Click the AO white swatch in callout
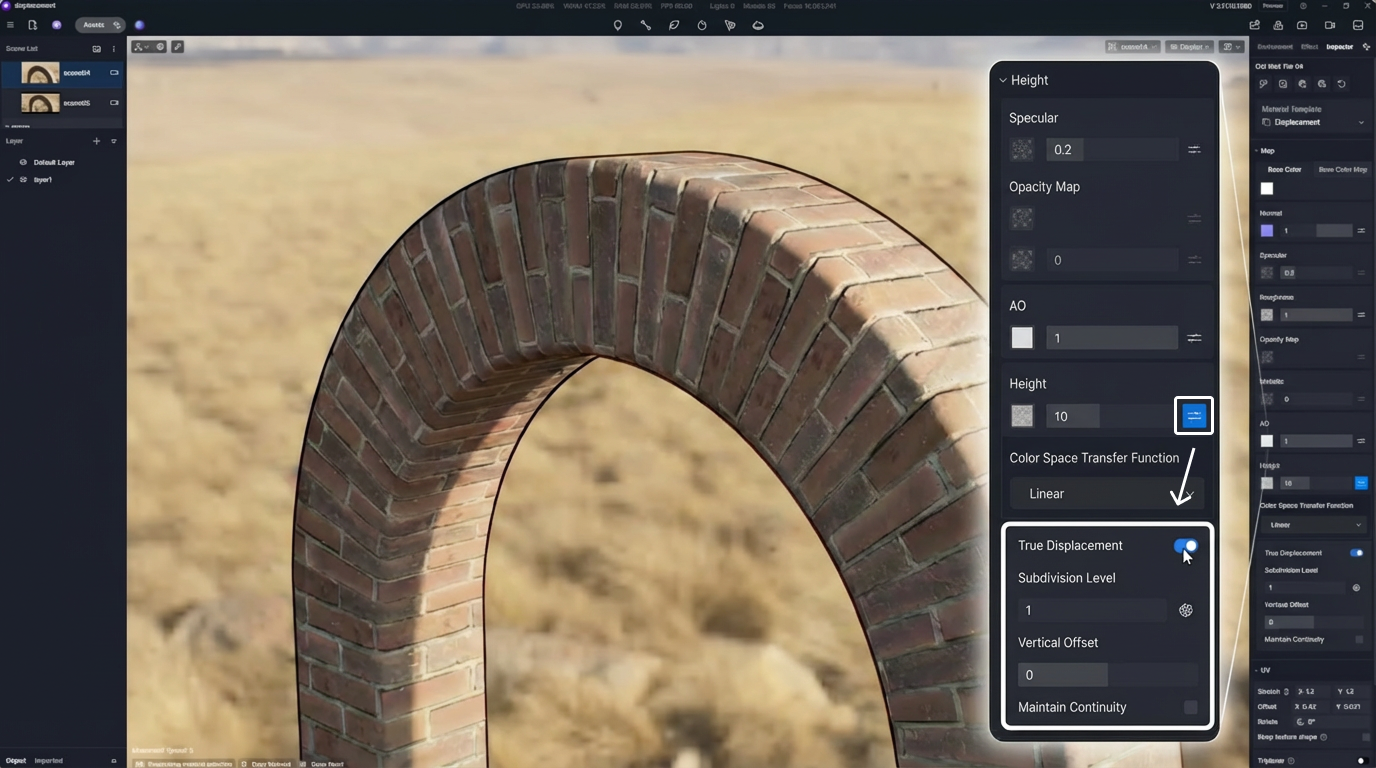Image resolution: width=1376 pixels, height=768 pixels. pyautogui.click(x=1021, y=338)
